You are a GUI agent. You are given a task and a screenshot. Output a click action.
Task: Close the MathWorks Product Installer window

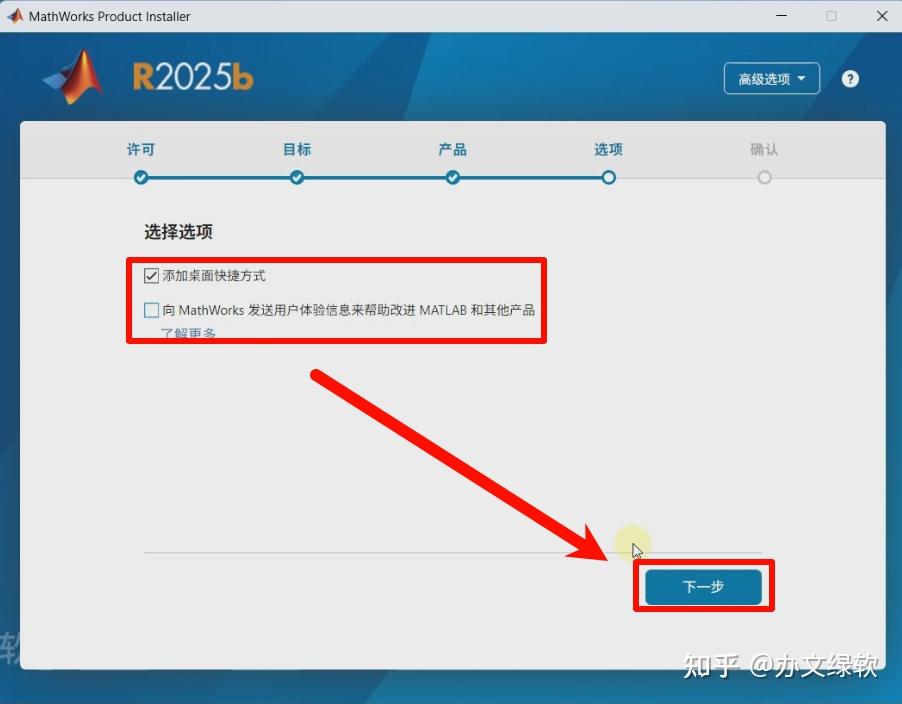click(882, 16)
